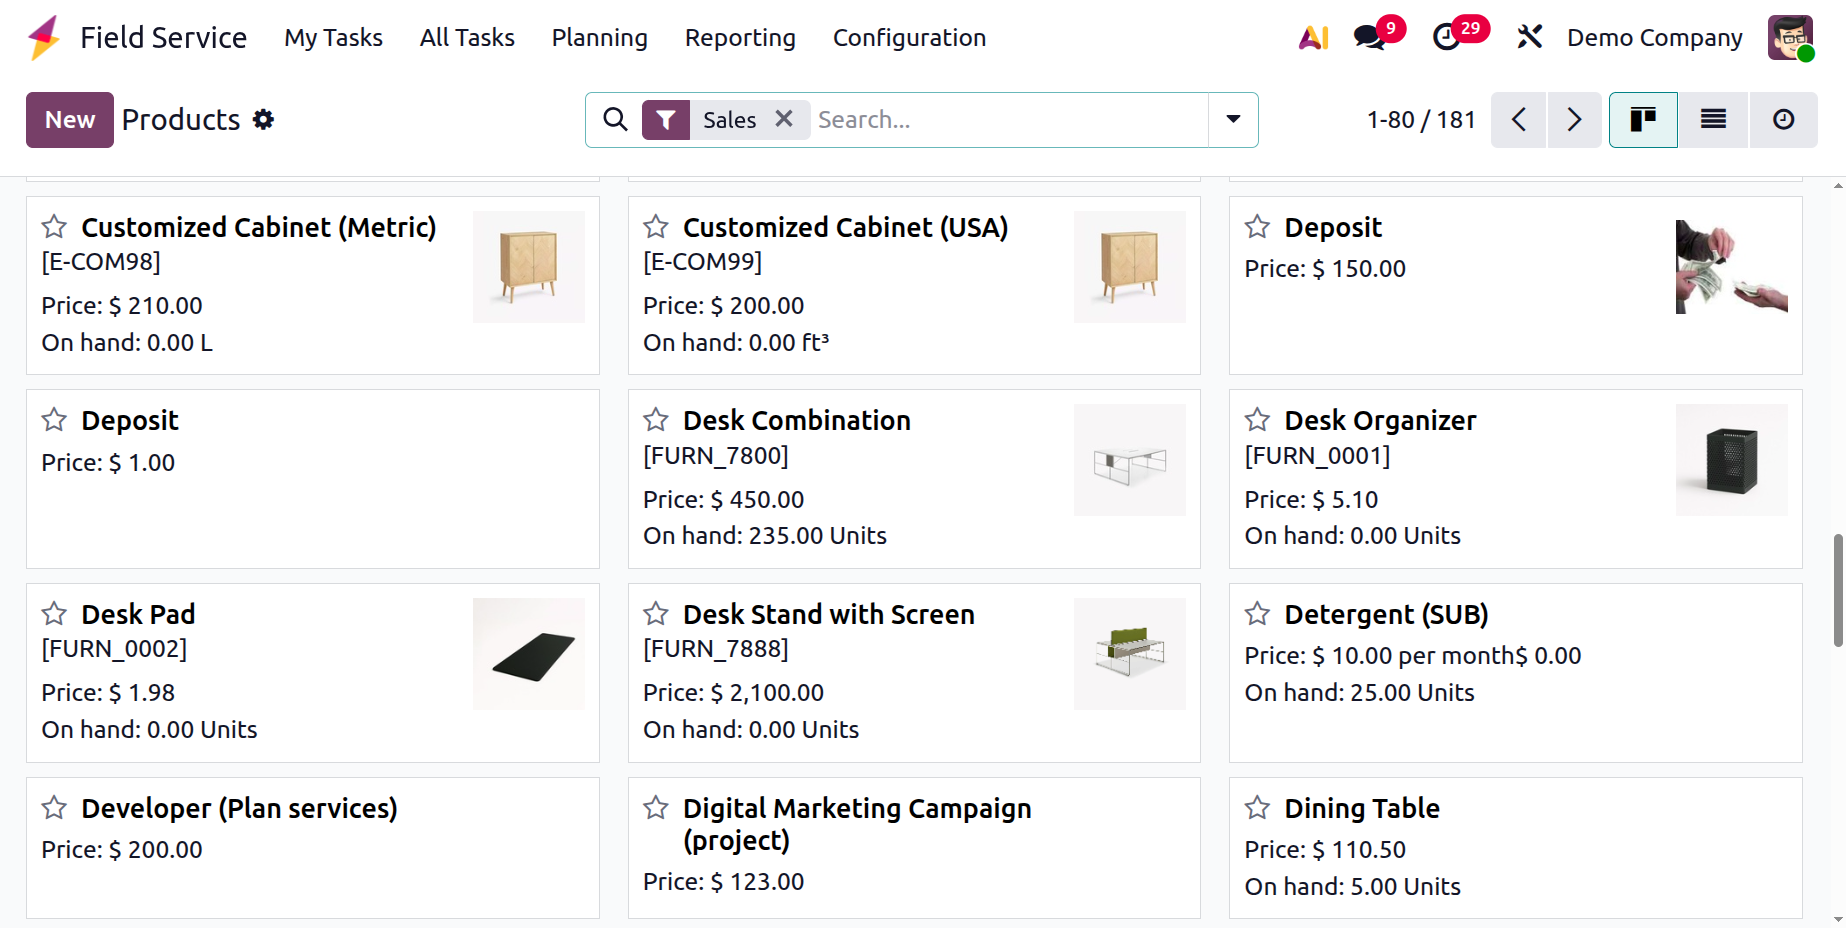
Task: Open the AI assistant icon
Action: click(1313, 38)
